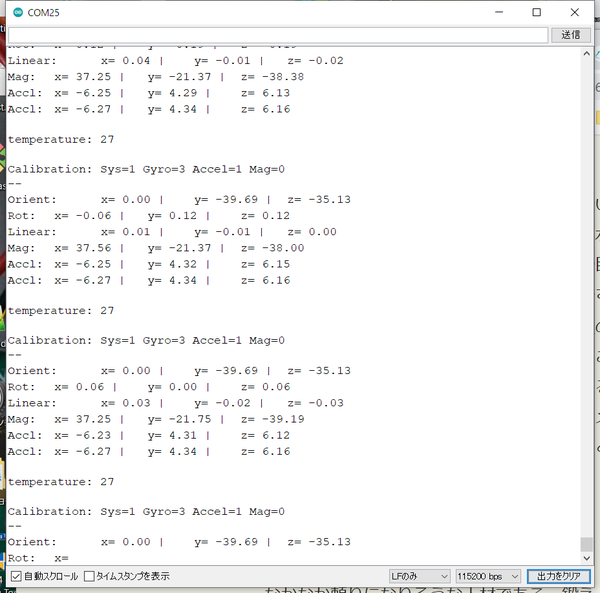The image size is (600, 593).
Task: Click the first Calibration status line
Action: 146,170
